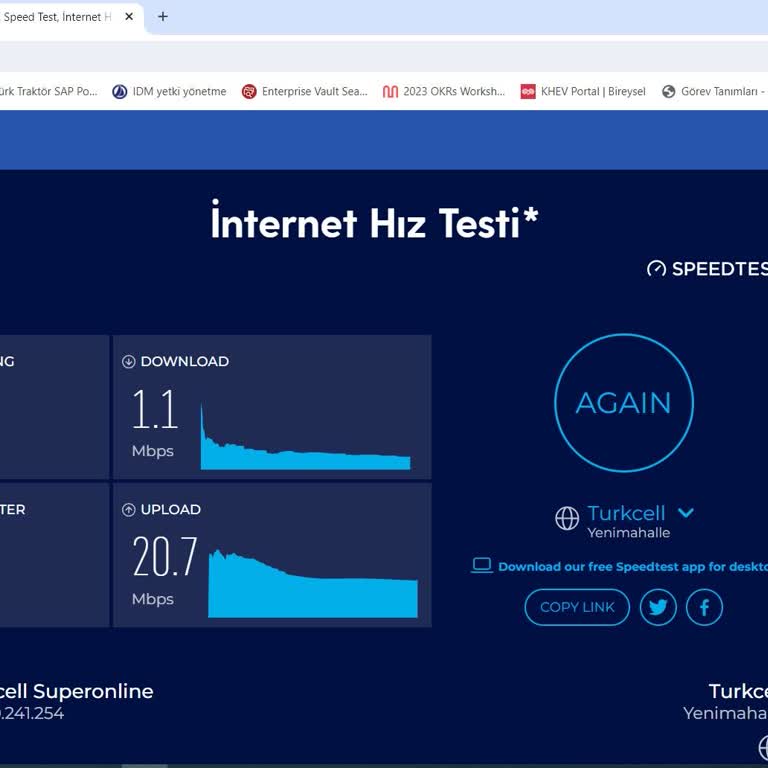Click the AGAIN button to rerun test
Image resolution: width=768 pixels, height=768 pixels.
pyautogui.click(x=624, y=403)
